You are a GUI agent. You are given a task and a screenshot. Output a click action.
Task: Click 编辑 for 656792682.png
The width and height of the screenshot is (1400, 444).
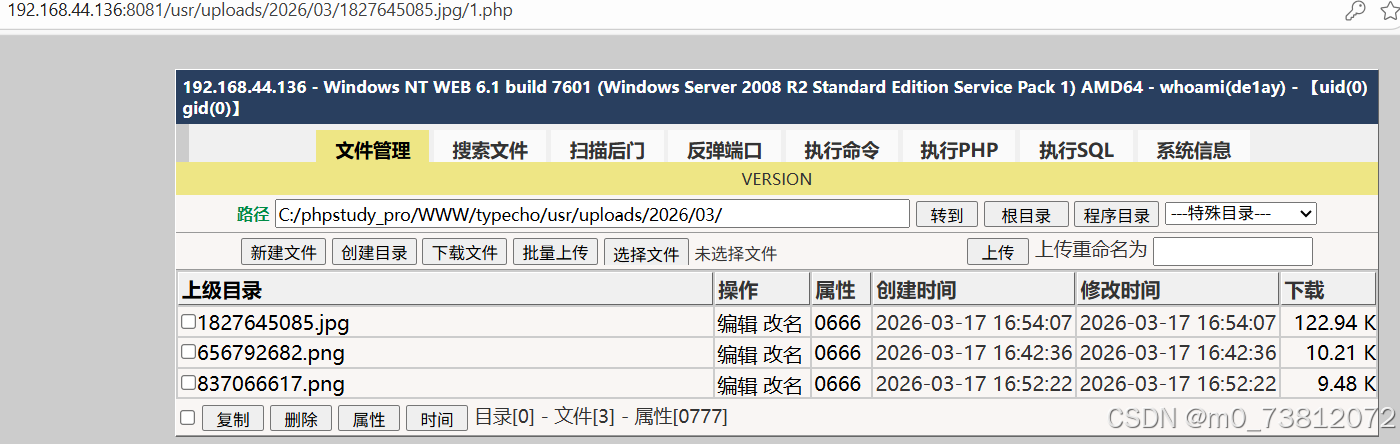click(x=738, y=353)
